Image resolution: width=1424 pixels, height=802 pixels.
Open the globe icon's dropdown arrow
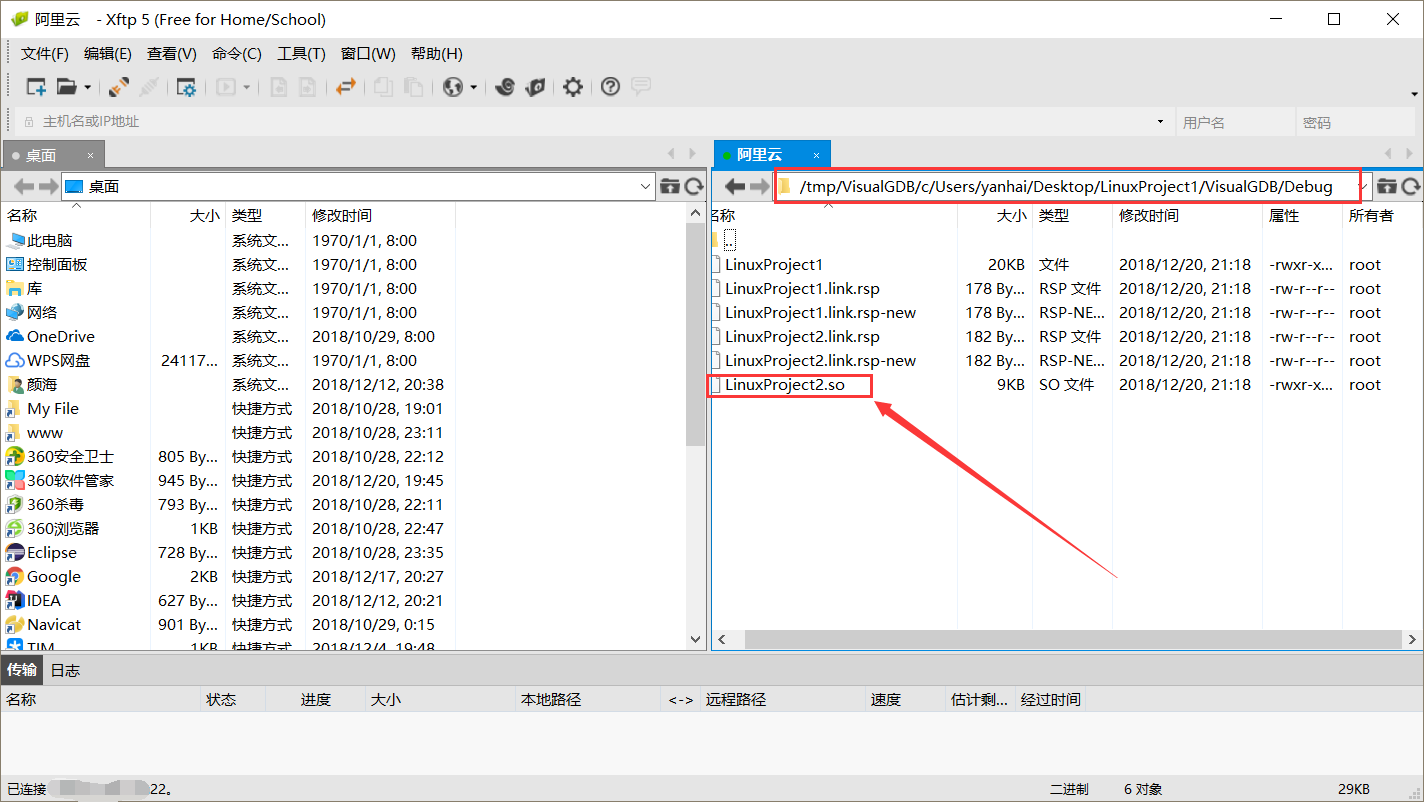pyautogui.click(x=472, y=87)
